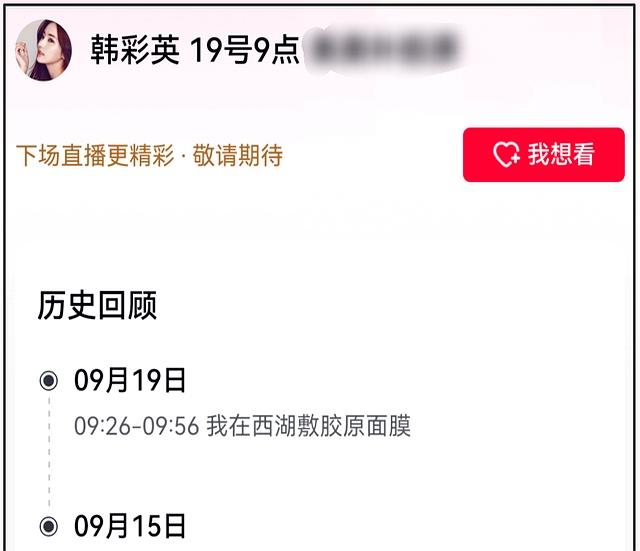Tap the 我想看 text inside red button

561,154
